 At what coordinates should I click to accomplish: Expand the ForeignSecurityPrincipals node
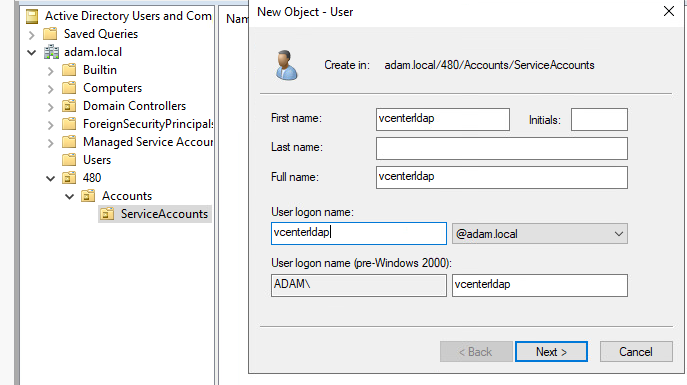[x=50, y=125]
